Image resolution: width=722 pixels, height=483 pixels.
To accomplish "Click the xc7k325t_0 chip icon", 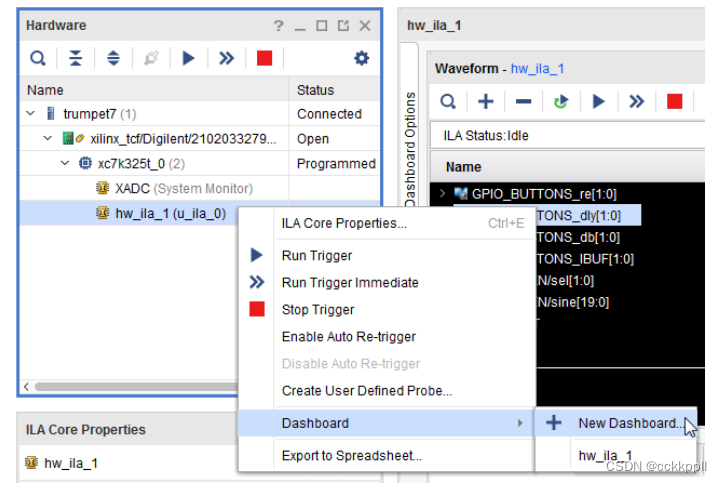I will [x=85, y=163].
